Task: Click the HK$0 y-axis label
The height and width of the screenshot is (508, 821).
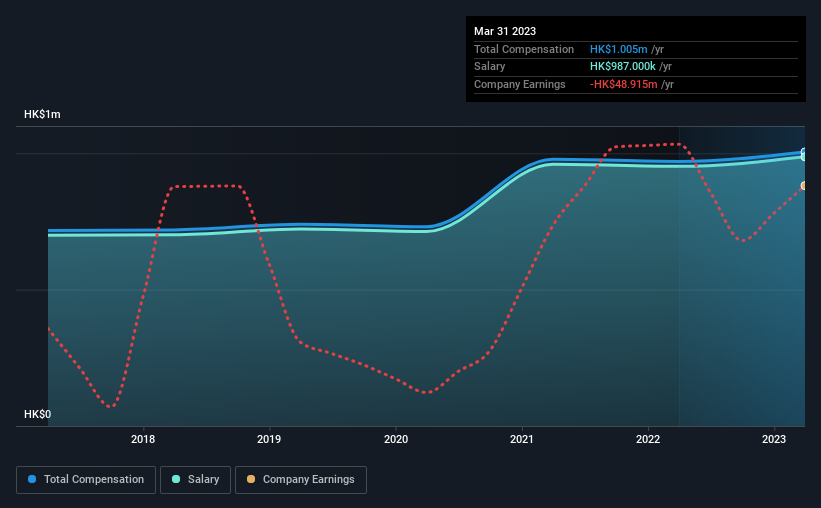Action: tap(38, 414)
